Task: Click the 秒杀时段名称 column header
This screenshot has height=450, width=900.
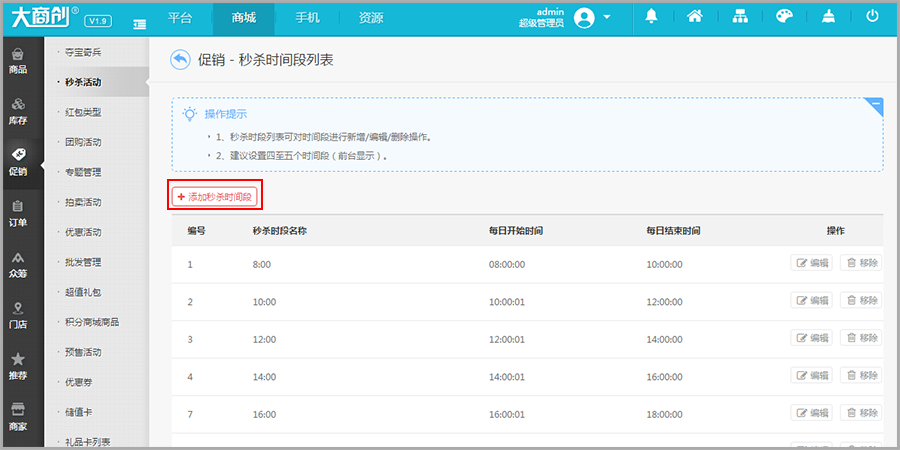Action: click(282, 231)
